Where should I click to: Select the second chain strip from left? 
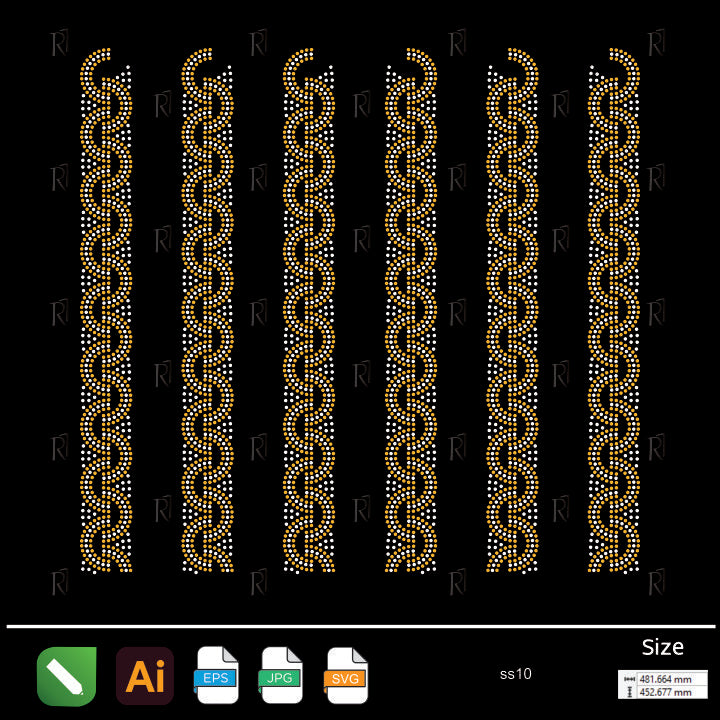pos(208,320)
